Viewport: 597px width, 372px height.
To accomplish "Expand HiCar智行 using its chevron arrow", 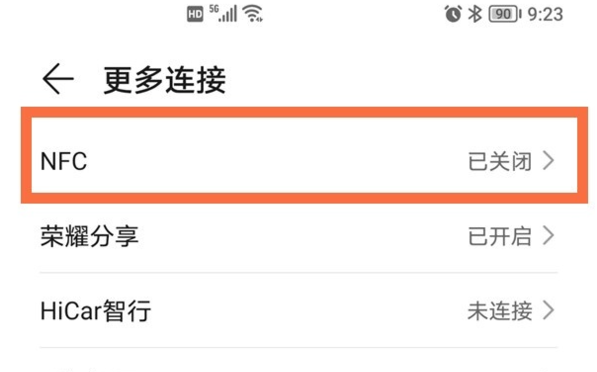I will 549,310.
